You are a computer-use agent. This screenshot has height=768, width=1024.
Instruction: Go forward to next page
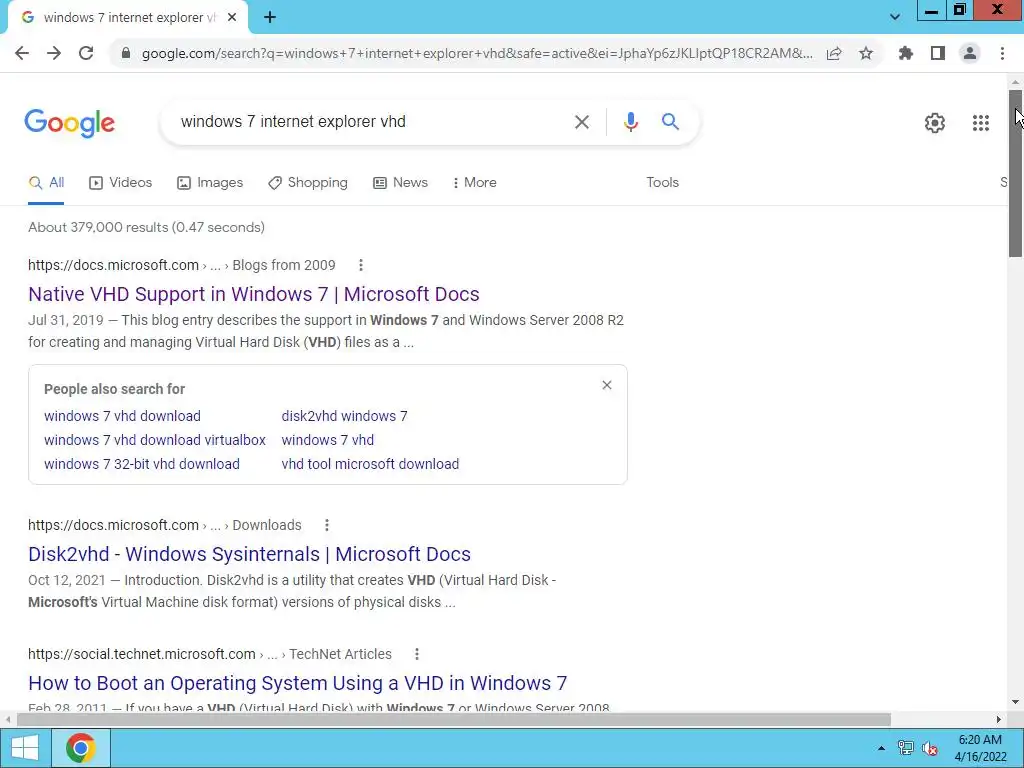[x=54, y=54]
